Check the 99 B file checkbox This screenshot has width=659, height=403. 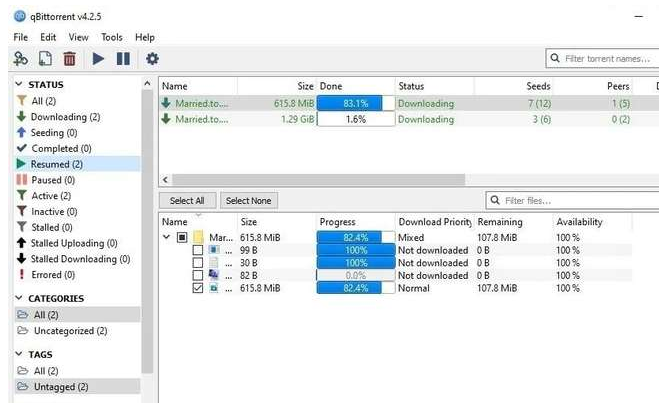point(198,250)
